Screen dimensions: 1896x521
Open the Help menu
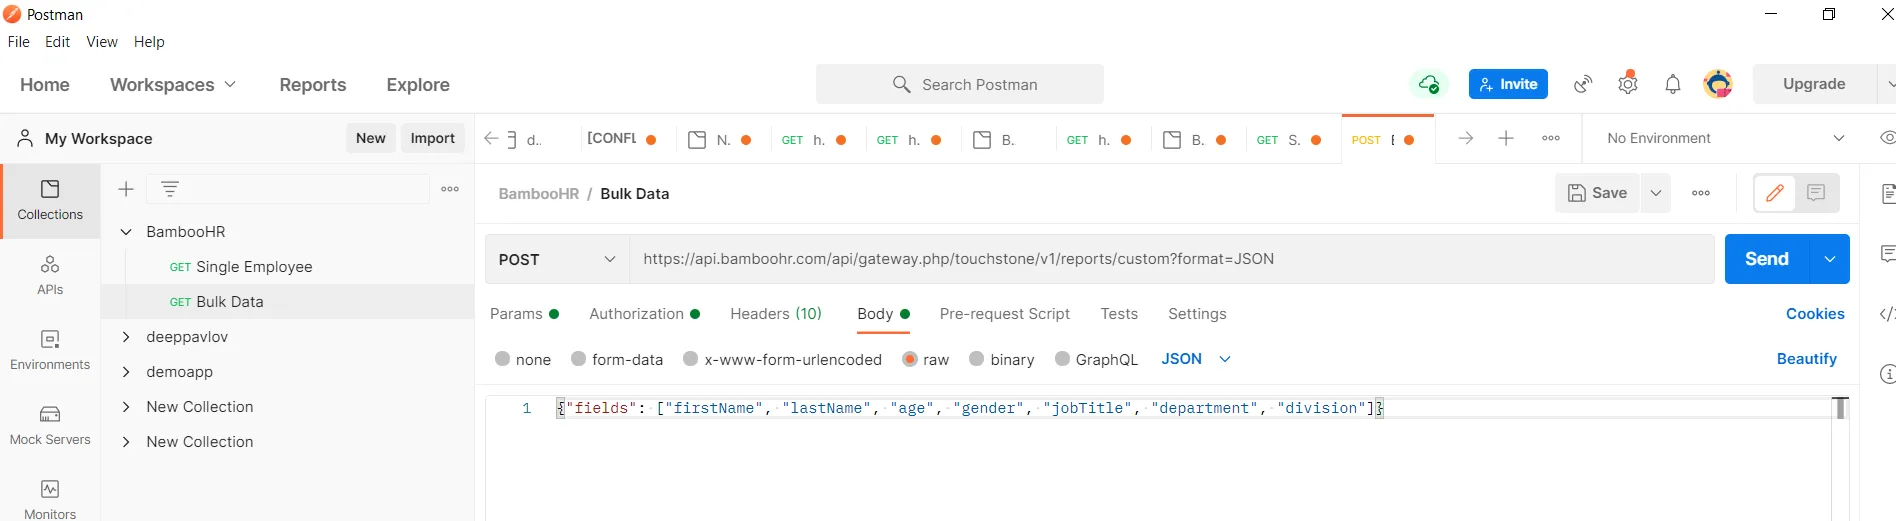click(x=149, y=42)
